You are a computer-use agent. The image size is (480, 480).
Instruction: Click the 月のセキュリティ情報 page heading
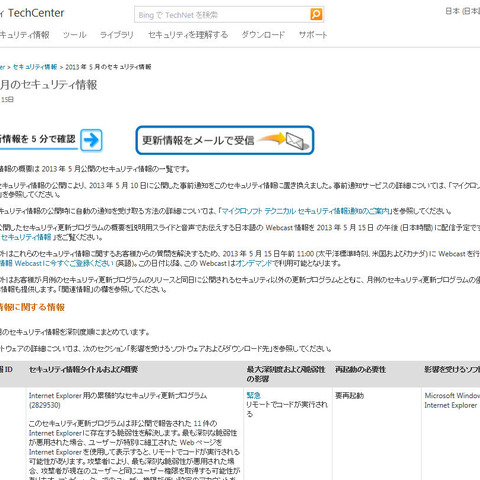tap(49, 85)
